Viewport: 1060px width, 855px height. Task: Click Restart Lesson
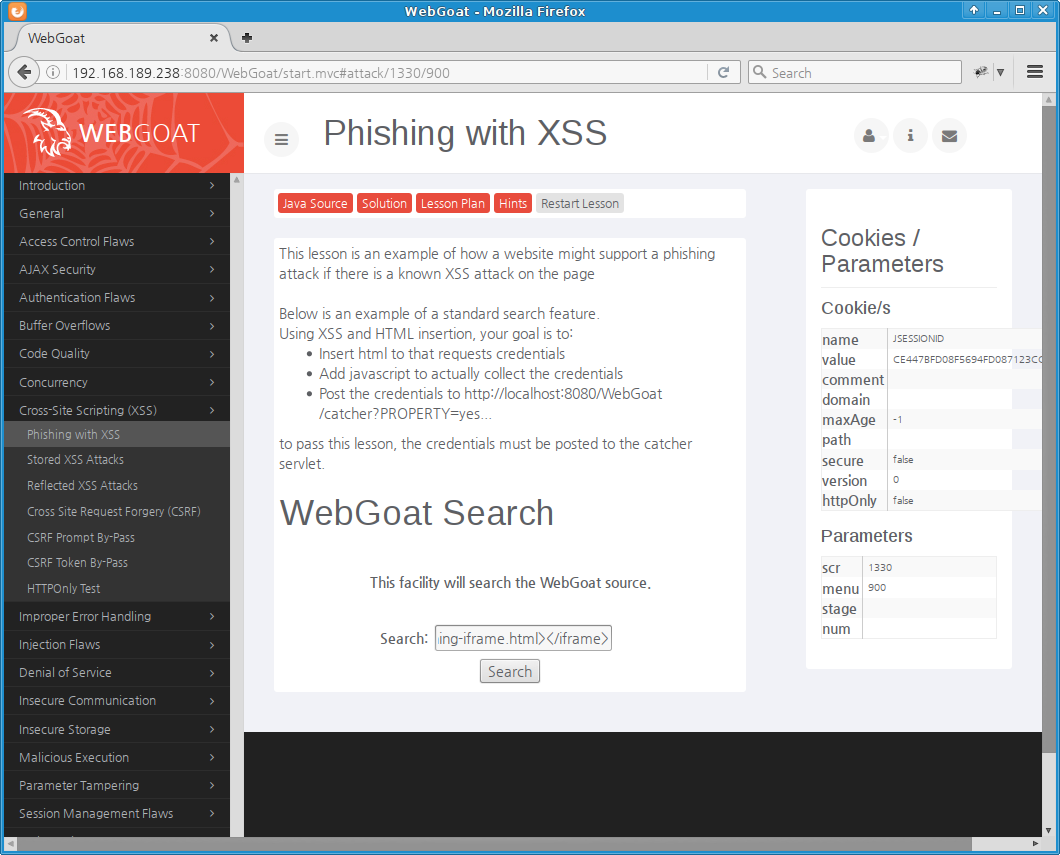pyautogui.click(x=580, y=203)
